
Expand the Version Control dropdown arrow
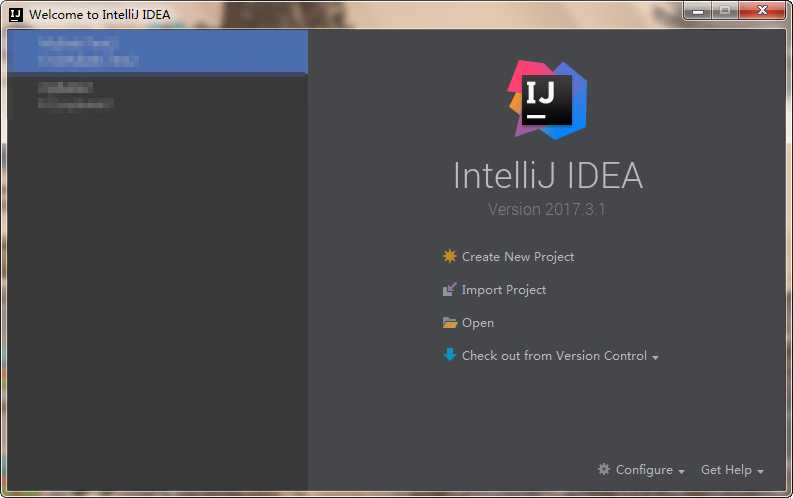tap(655, 357)
